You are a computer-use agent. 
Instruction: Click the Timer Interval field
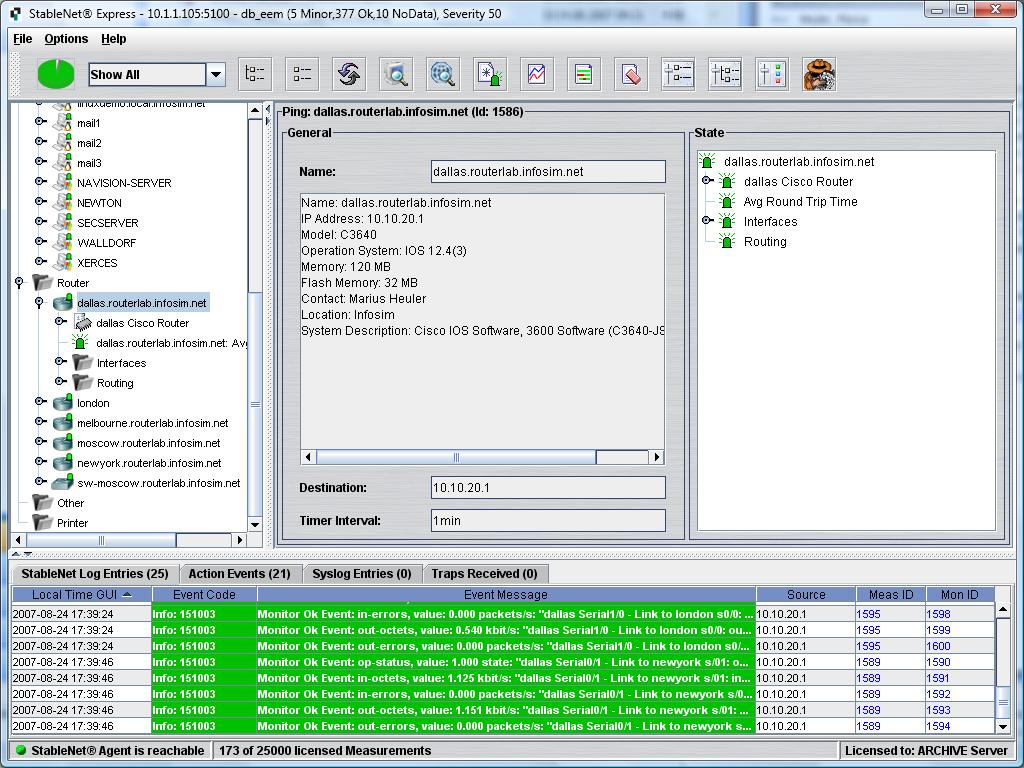coord(548,520)
